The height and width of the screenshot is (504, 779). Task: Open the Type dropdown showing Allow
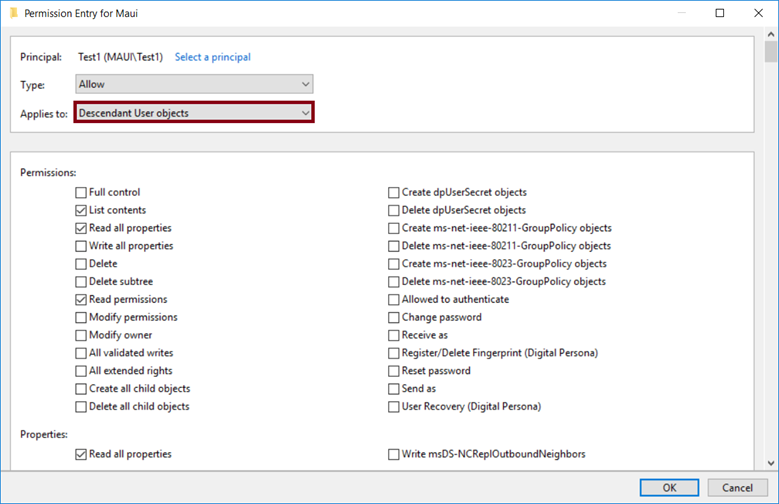tap(195, 85)
